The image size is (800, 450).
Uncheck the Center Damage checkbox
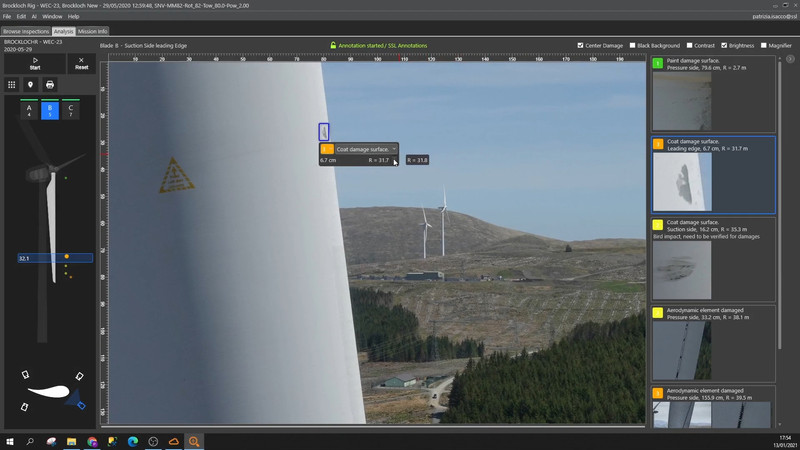(581, 45)
